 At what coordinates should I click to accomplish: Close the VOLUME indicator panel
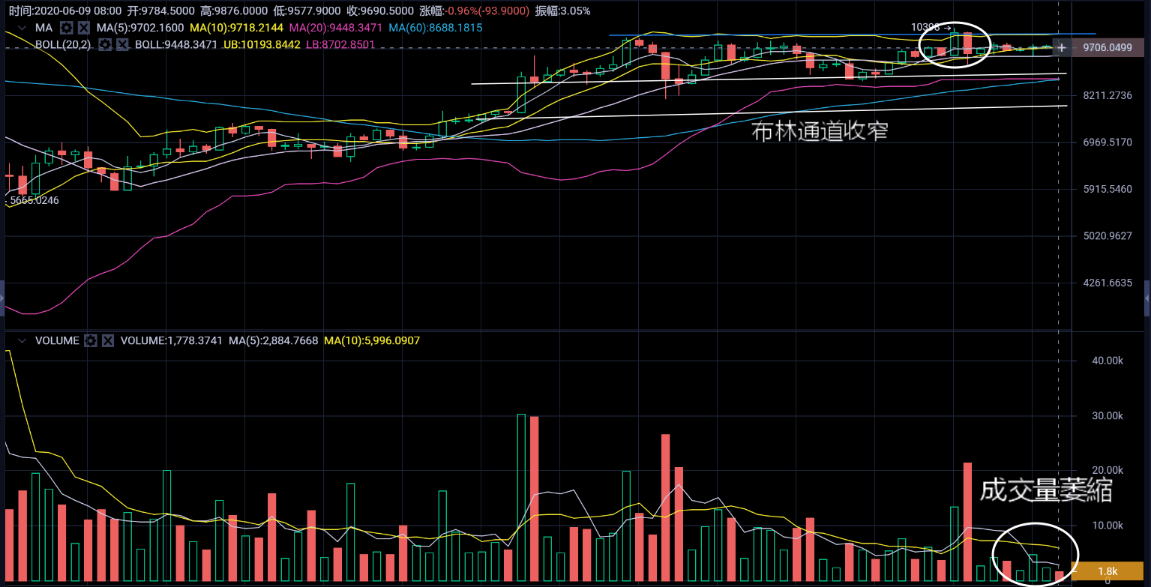pyautogui.click(x=108, y=341)
